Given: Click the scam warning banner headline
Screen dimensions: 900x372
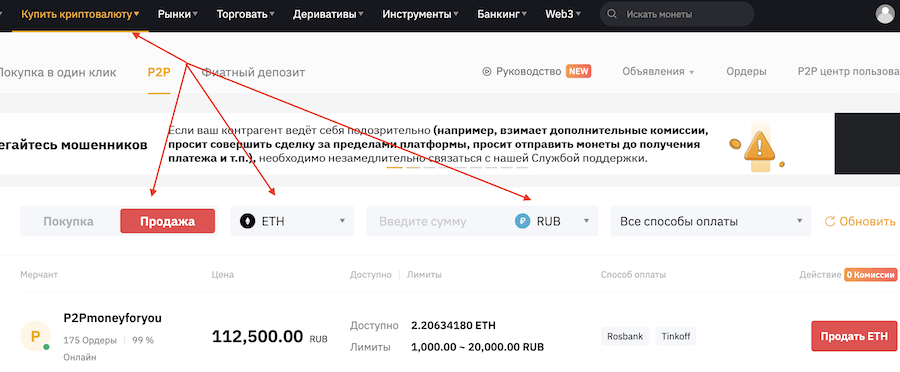Looking at the screenshot, I should point(73,145).
